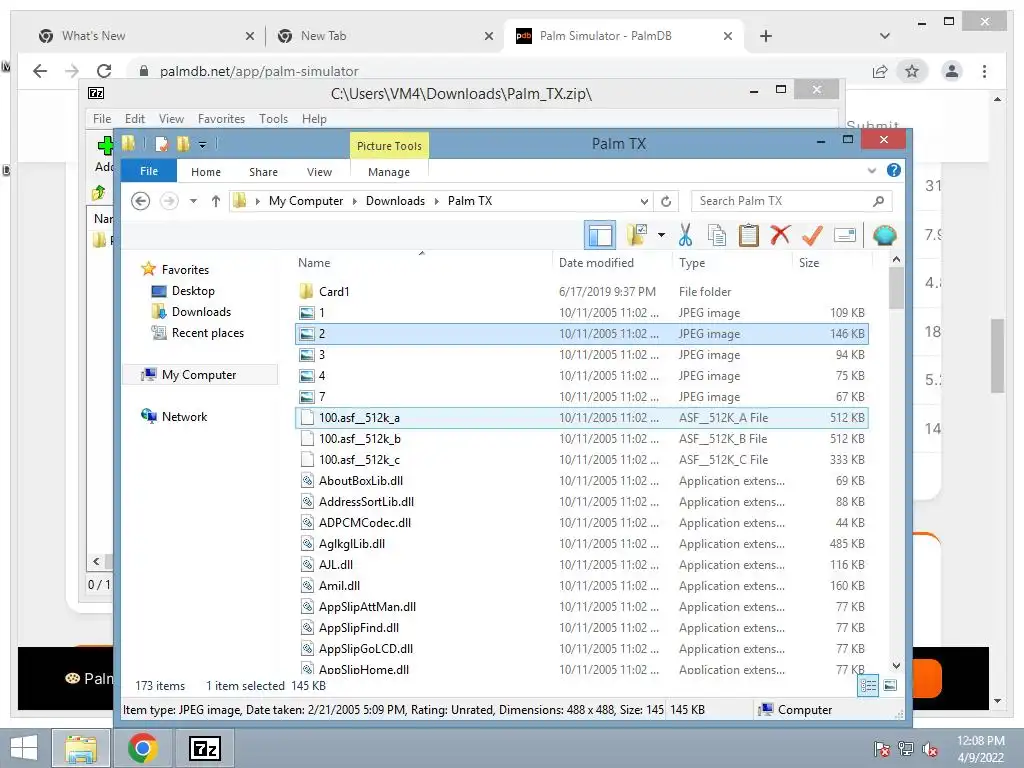Click the red X Delete icon
Image resolution: width=1024 pixels, height=768 pixels.
[x=780, y=234]
